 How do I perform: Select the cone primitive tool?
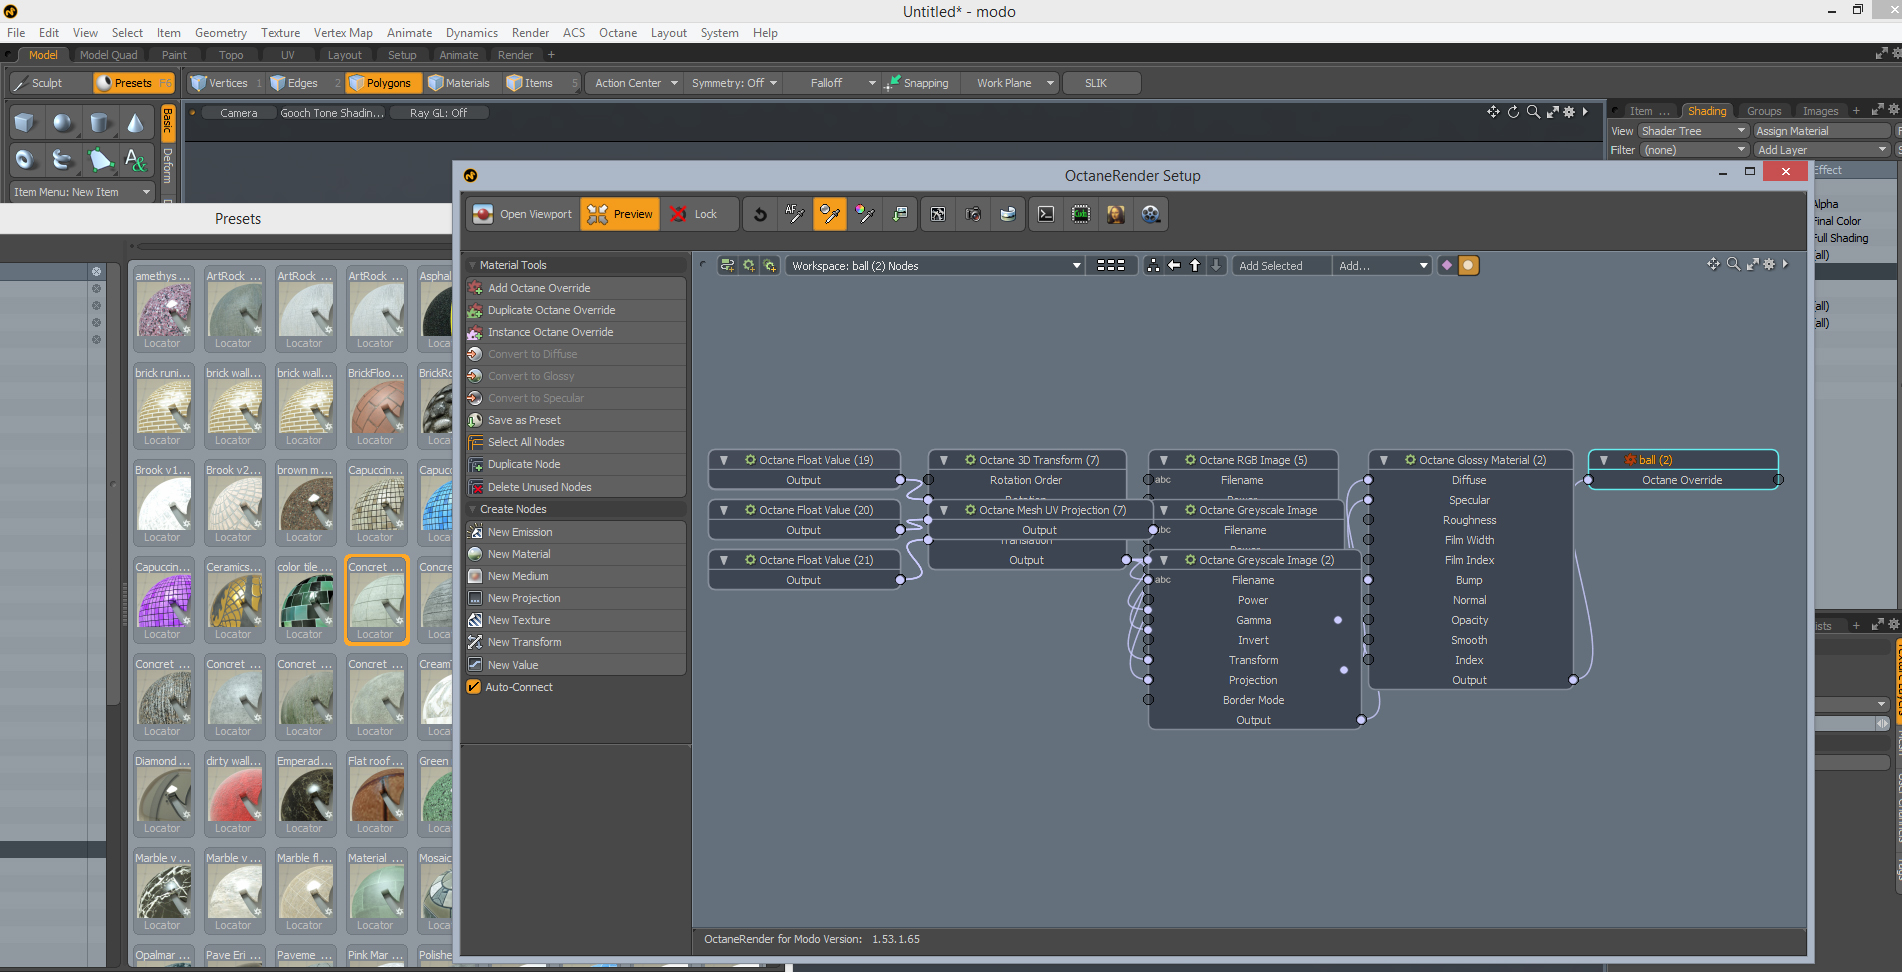[x=135, y=123]
